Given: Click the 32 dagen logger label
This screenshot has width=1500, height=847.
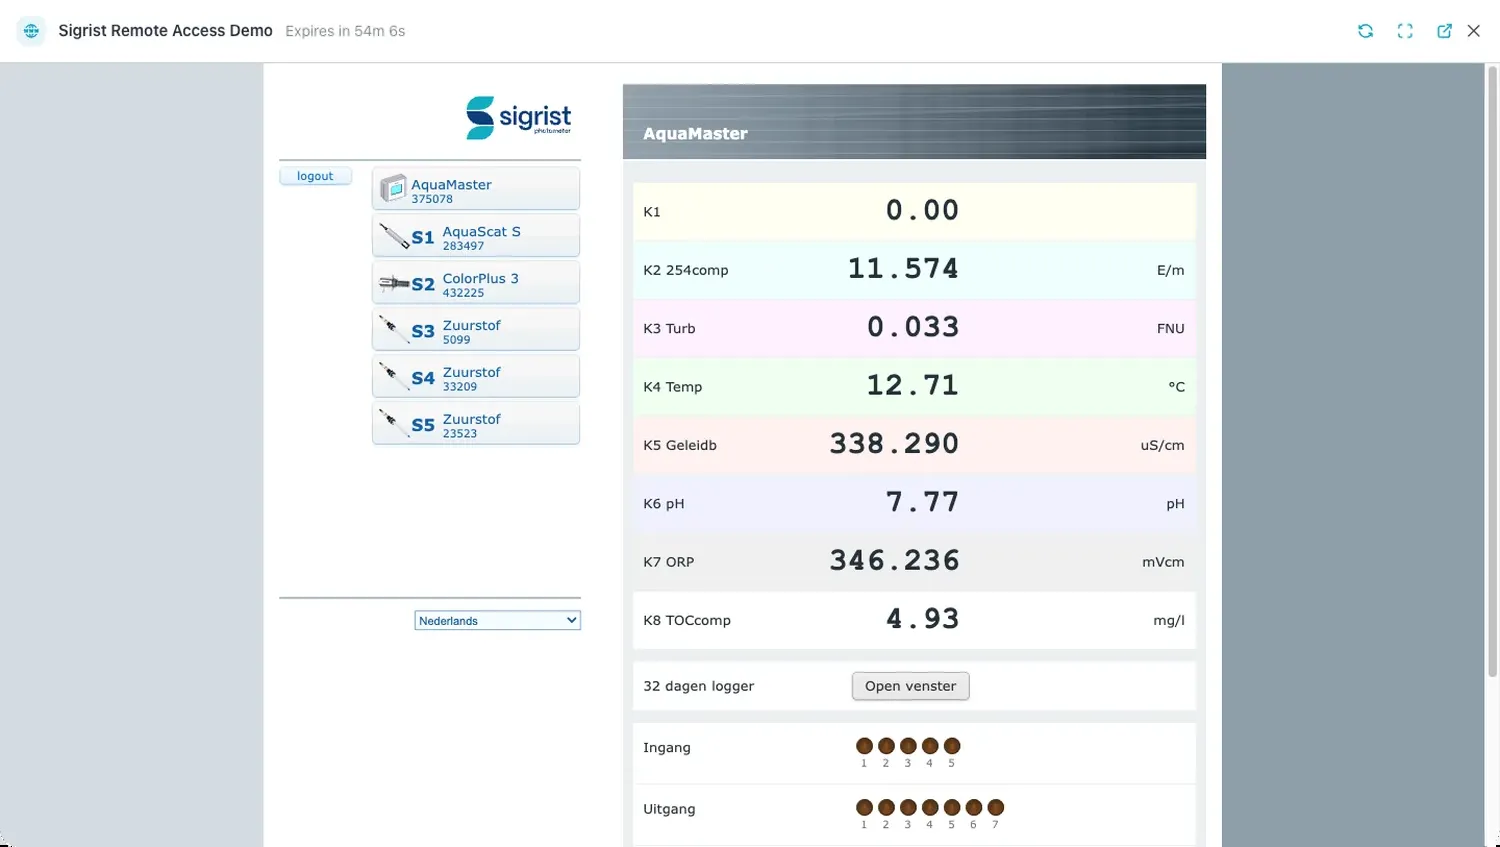Looking at the screenshot, I should click(x=698, y=686).
